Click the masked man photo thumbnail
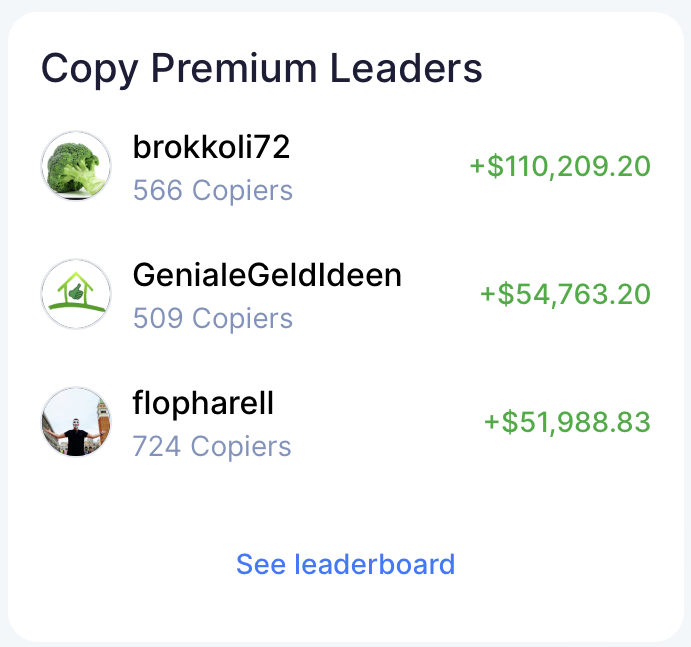 76,422
